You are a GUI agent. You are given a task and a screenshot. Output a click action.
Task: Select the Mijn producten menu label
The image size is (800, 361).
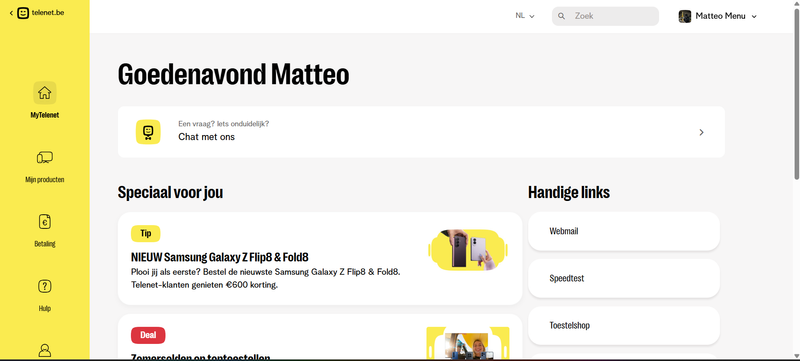click(x=44, y=180)
